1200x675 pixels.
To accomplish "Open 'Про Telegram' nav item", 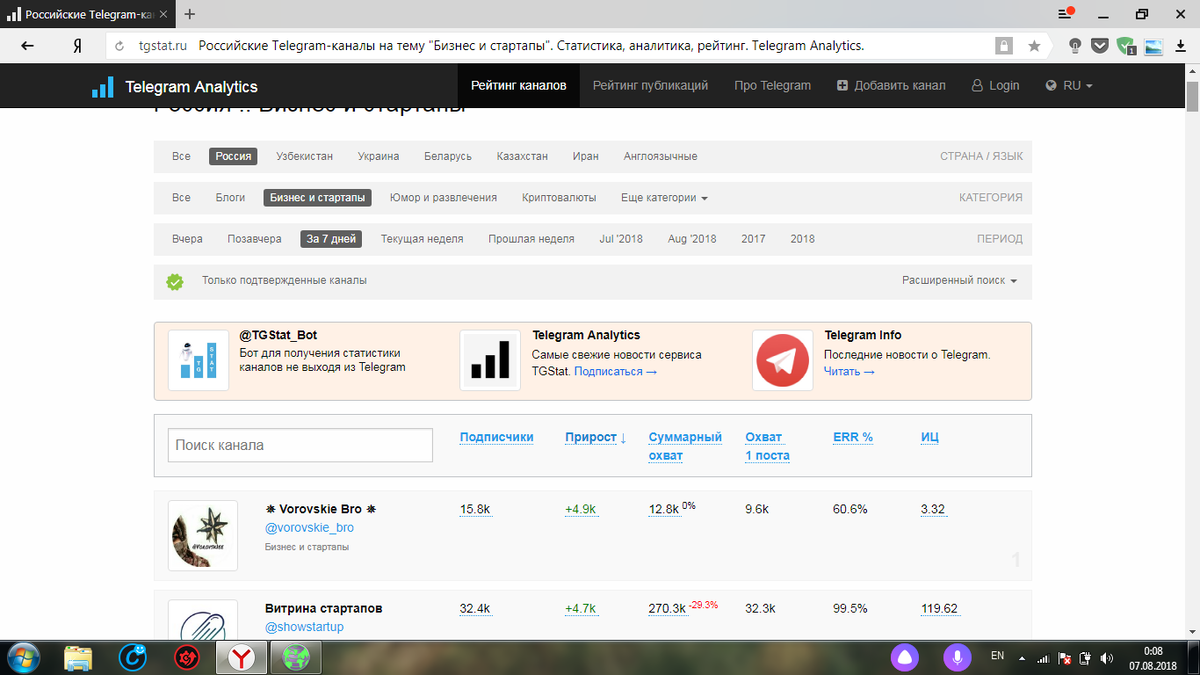I will 772,86.
